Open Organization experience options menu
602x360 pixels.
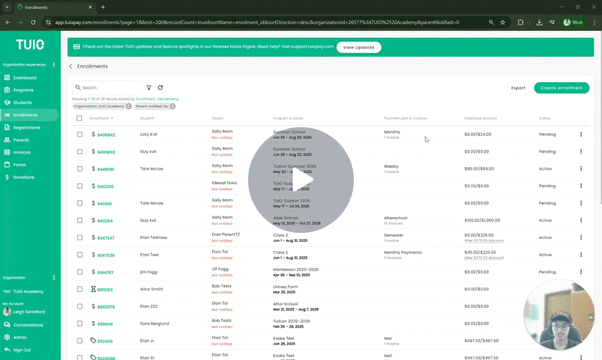coord(54,64)
